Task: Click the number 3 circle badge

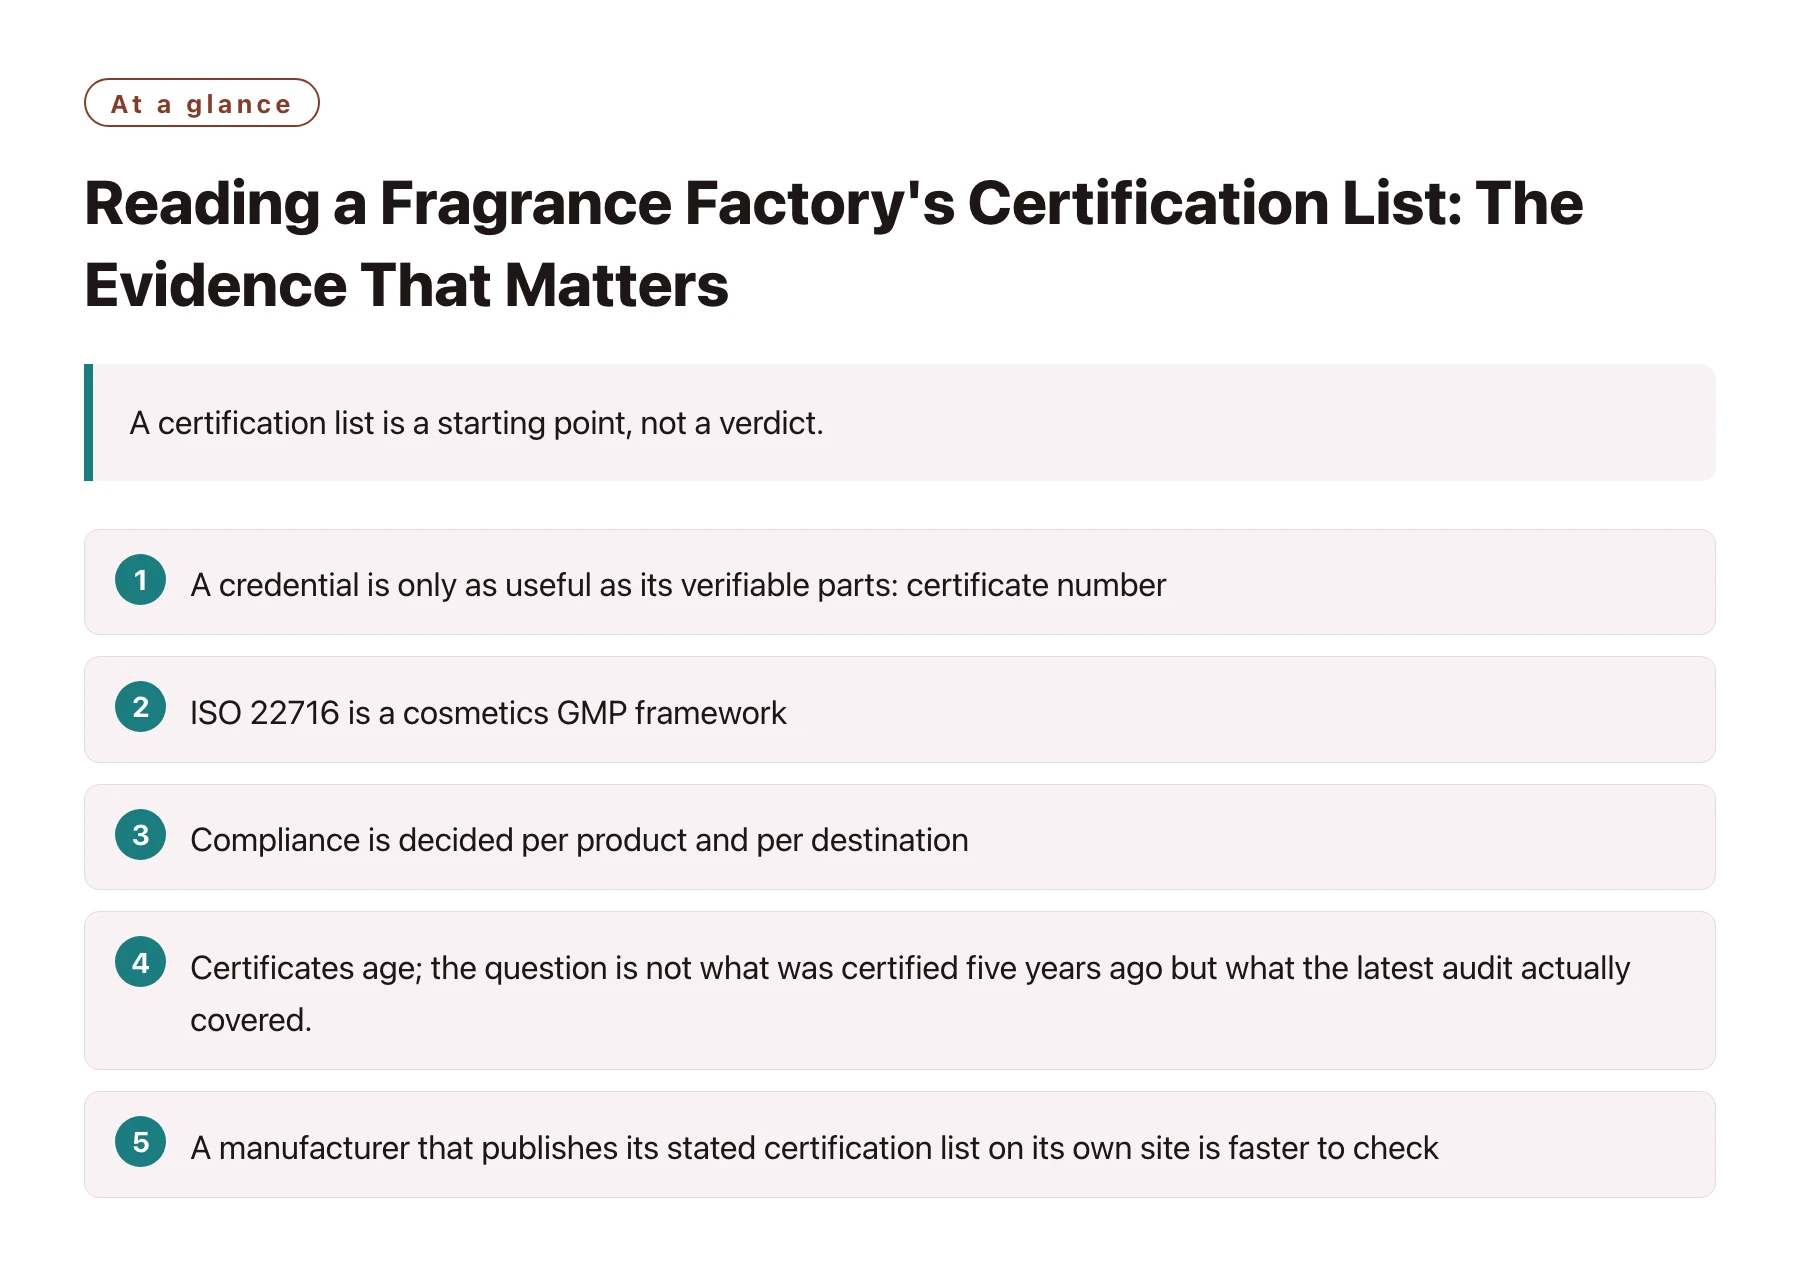Action: click(140, 835)
